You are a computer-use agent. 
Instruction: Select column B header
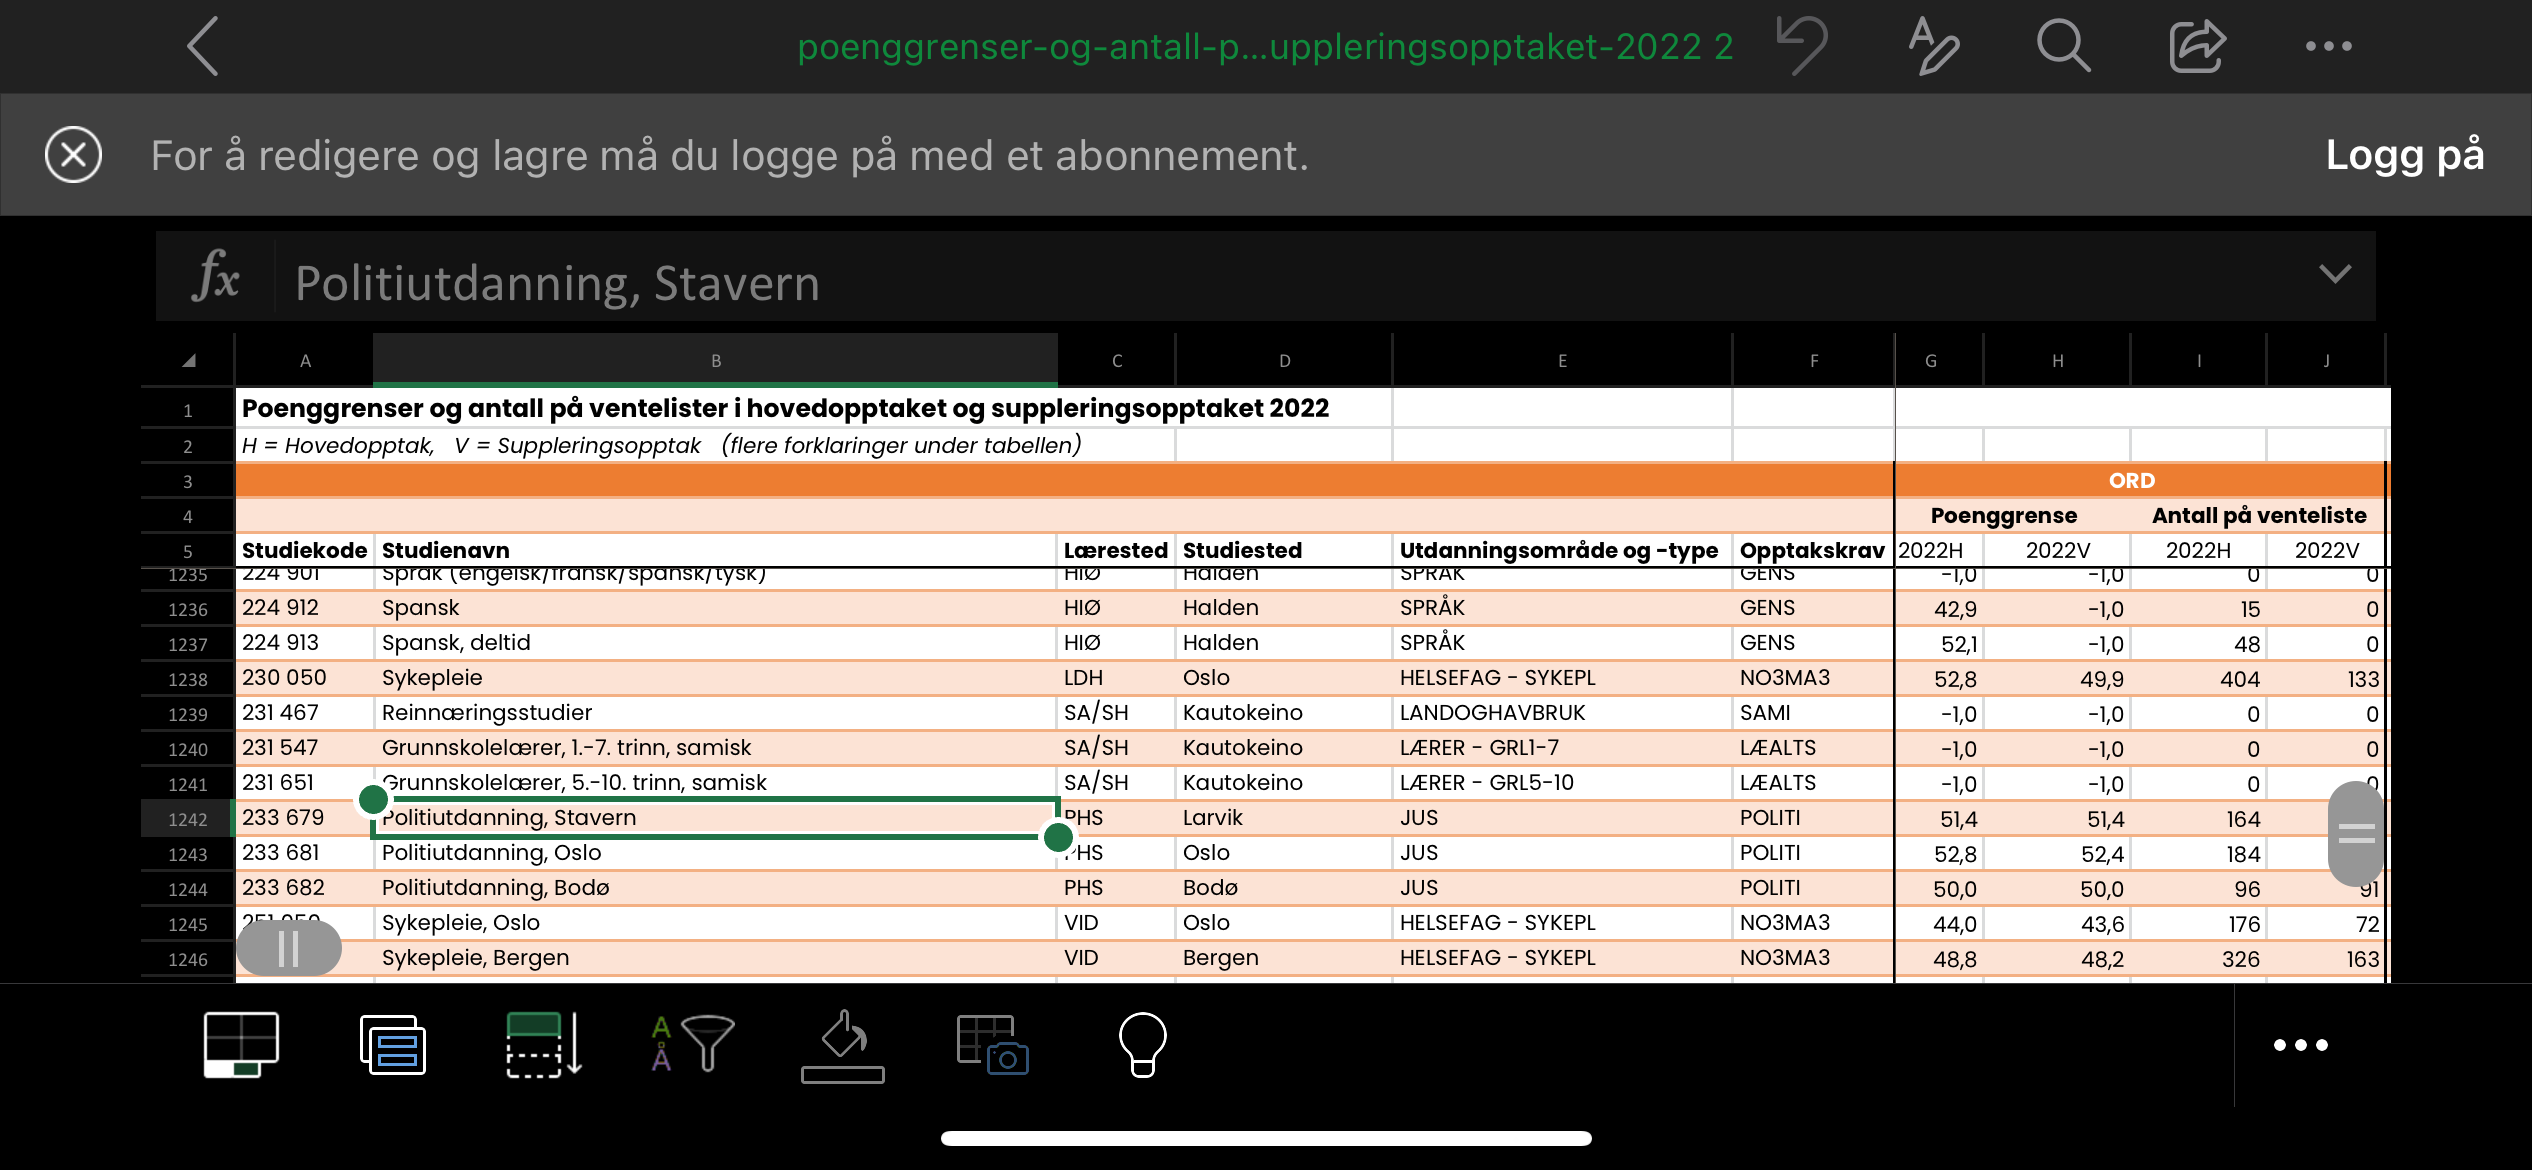(716, 361)
